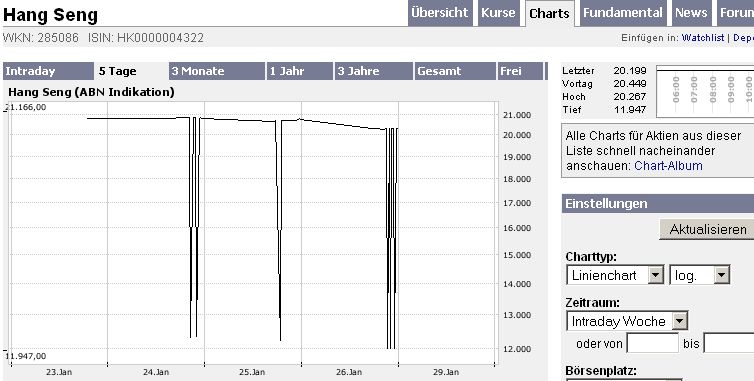Open the Linienchart chart type dropdown
The width and height of the screenshot is (754, 381).
pyautogui.click(x=615, y=276)
